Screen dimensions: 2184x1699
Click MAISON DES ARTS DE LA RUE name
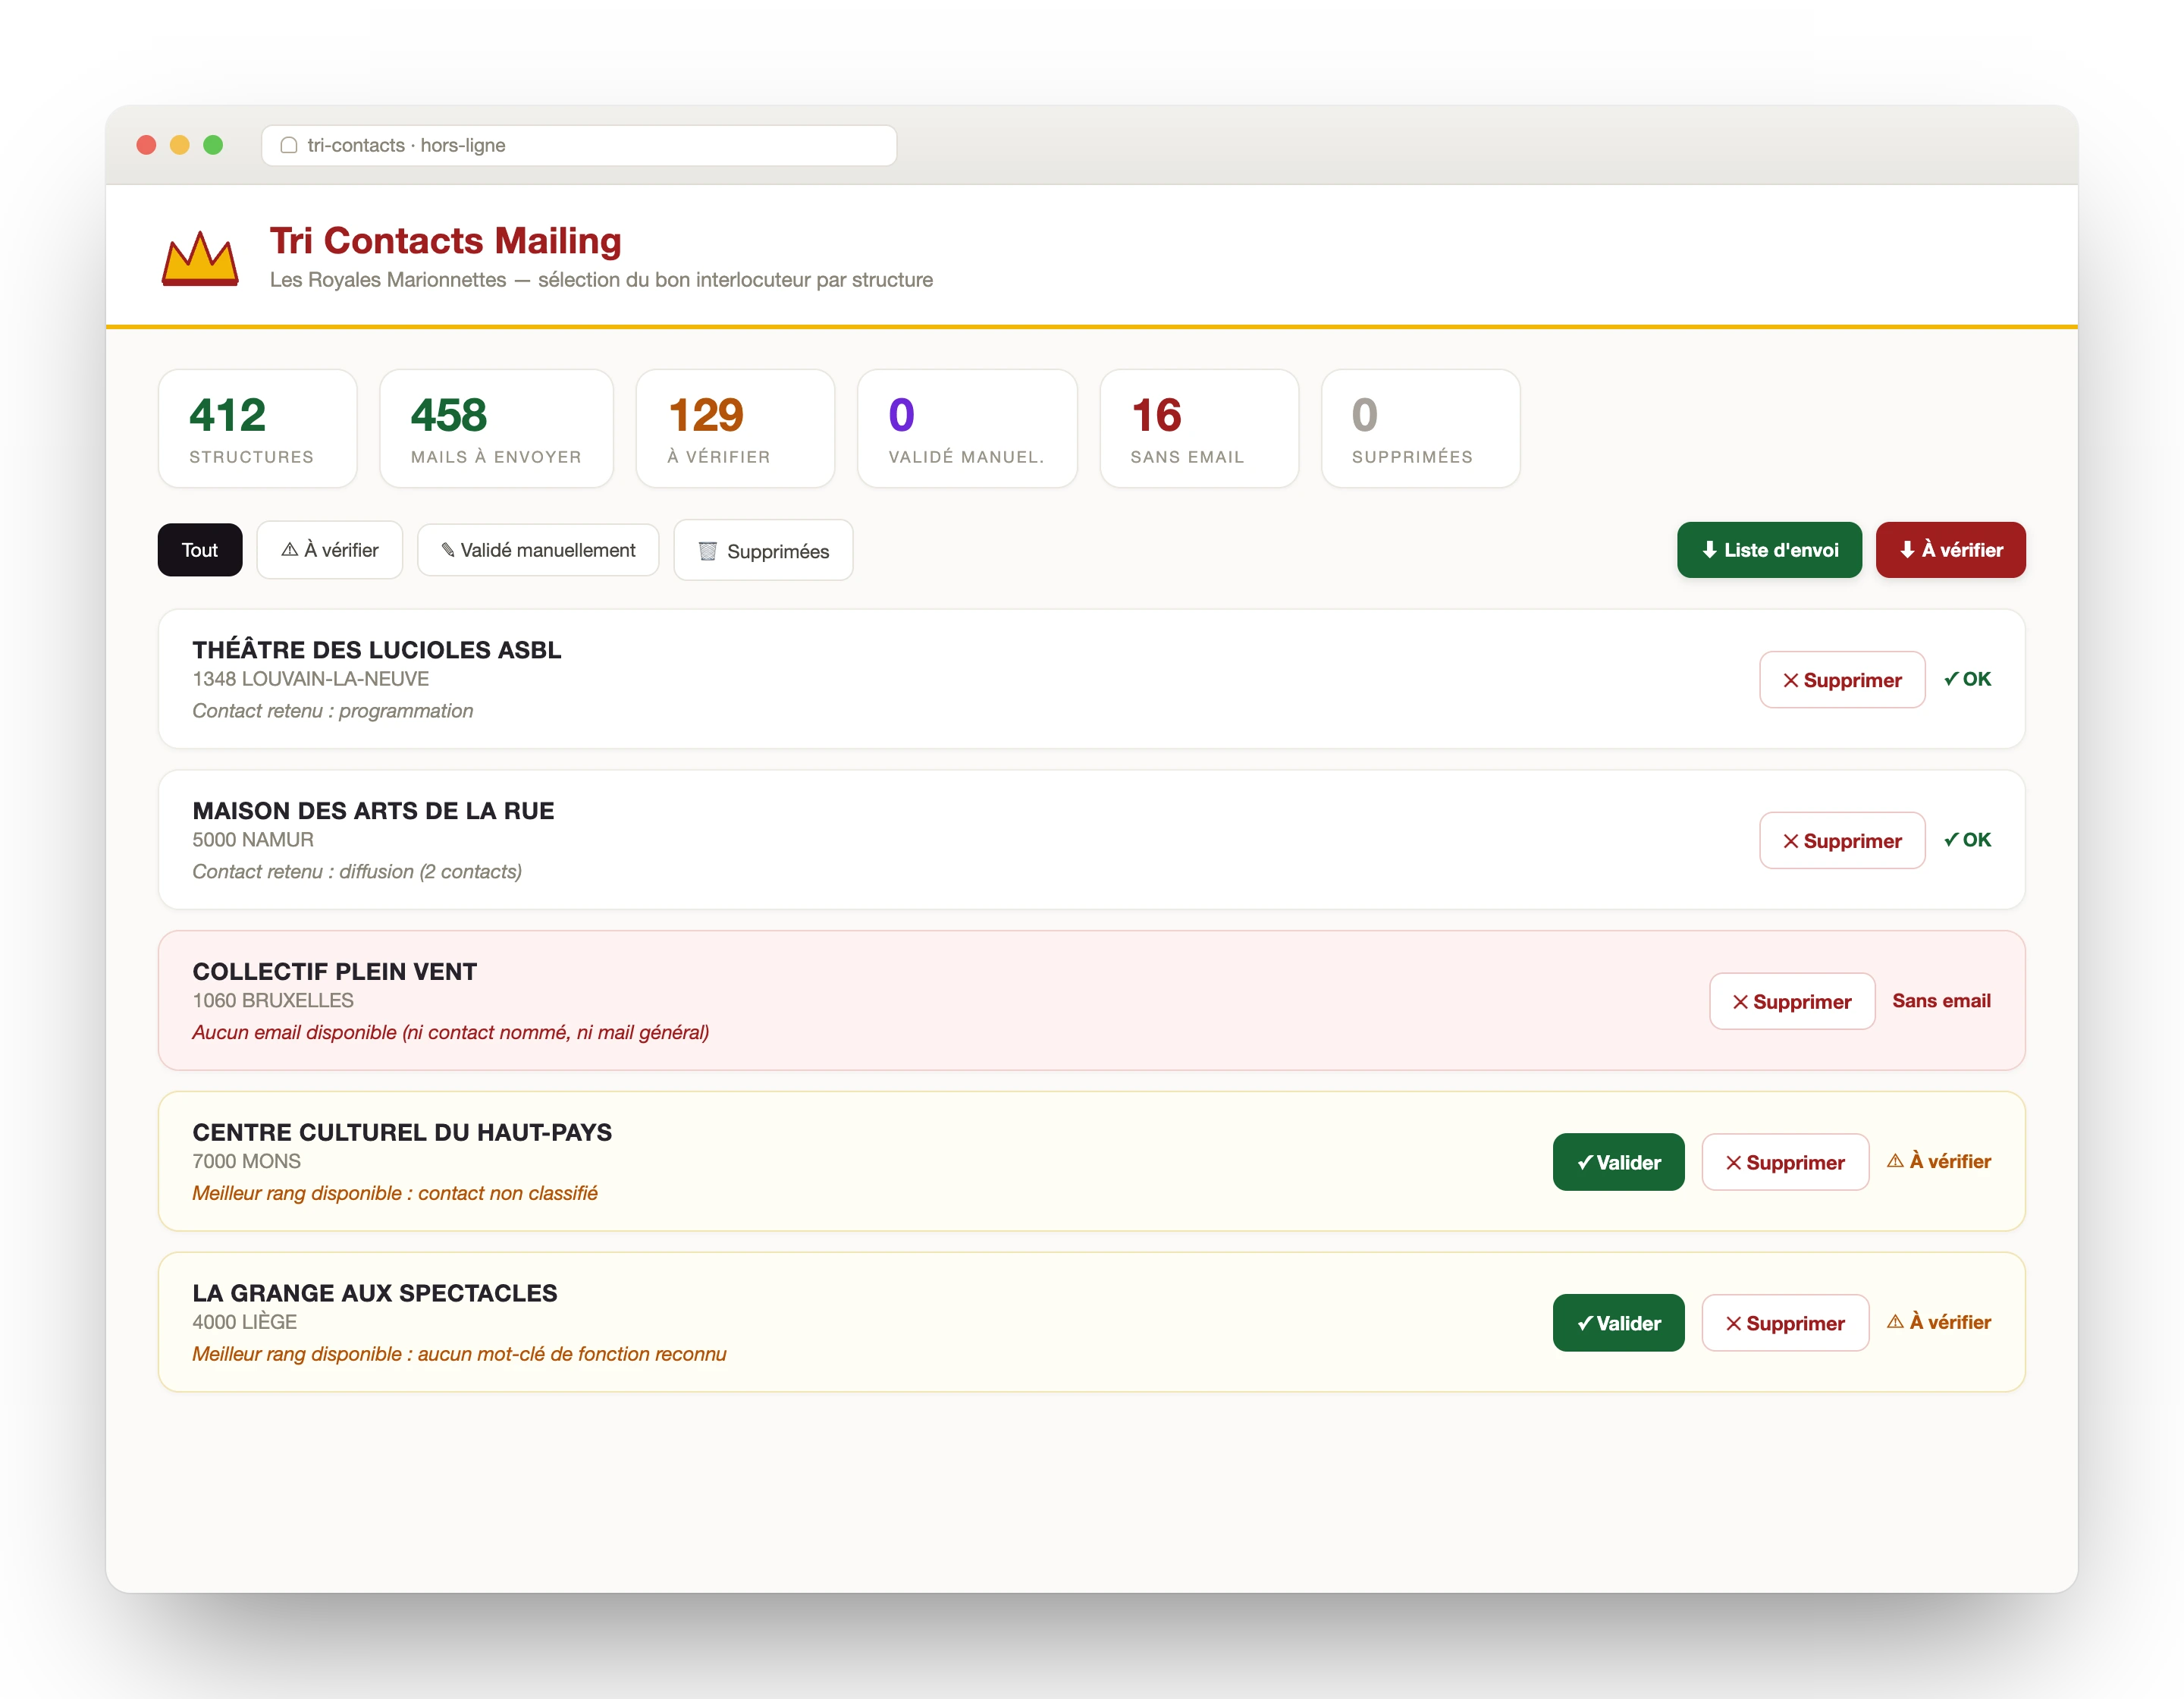pyautogui.click(x=373, y=812)
